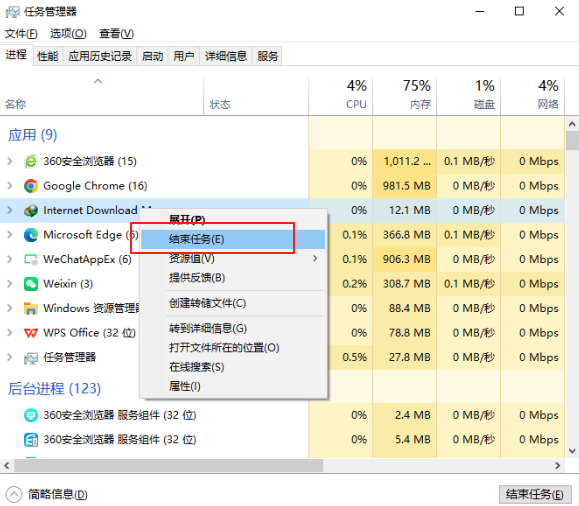Click the WPS Office red icon
This screenshot has height=506, width=579.
(x=31, y=333)
